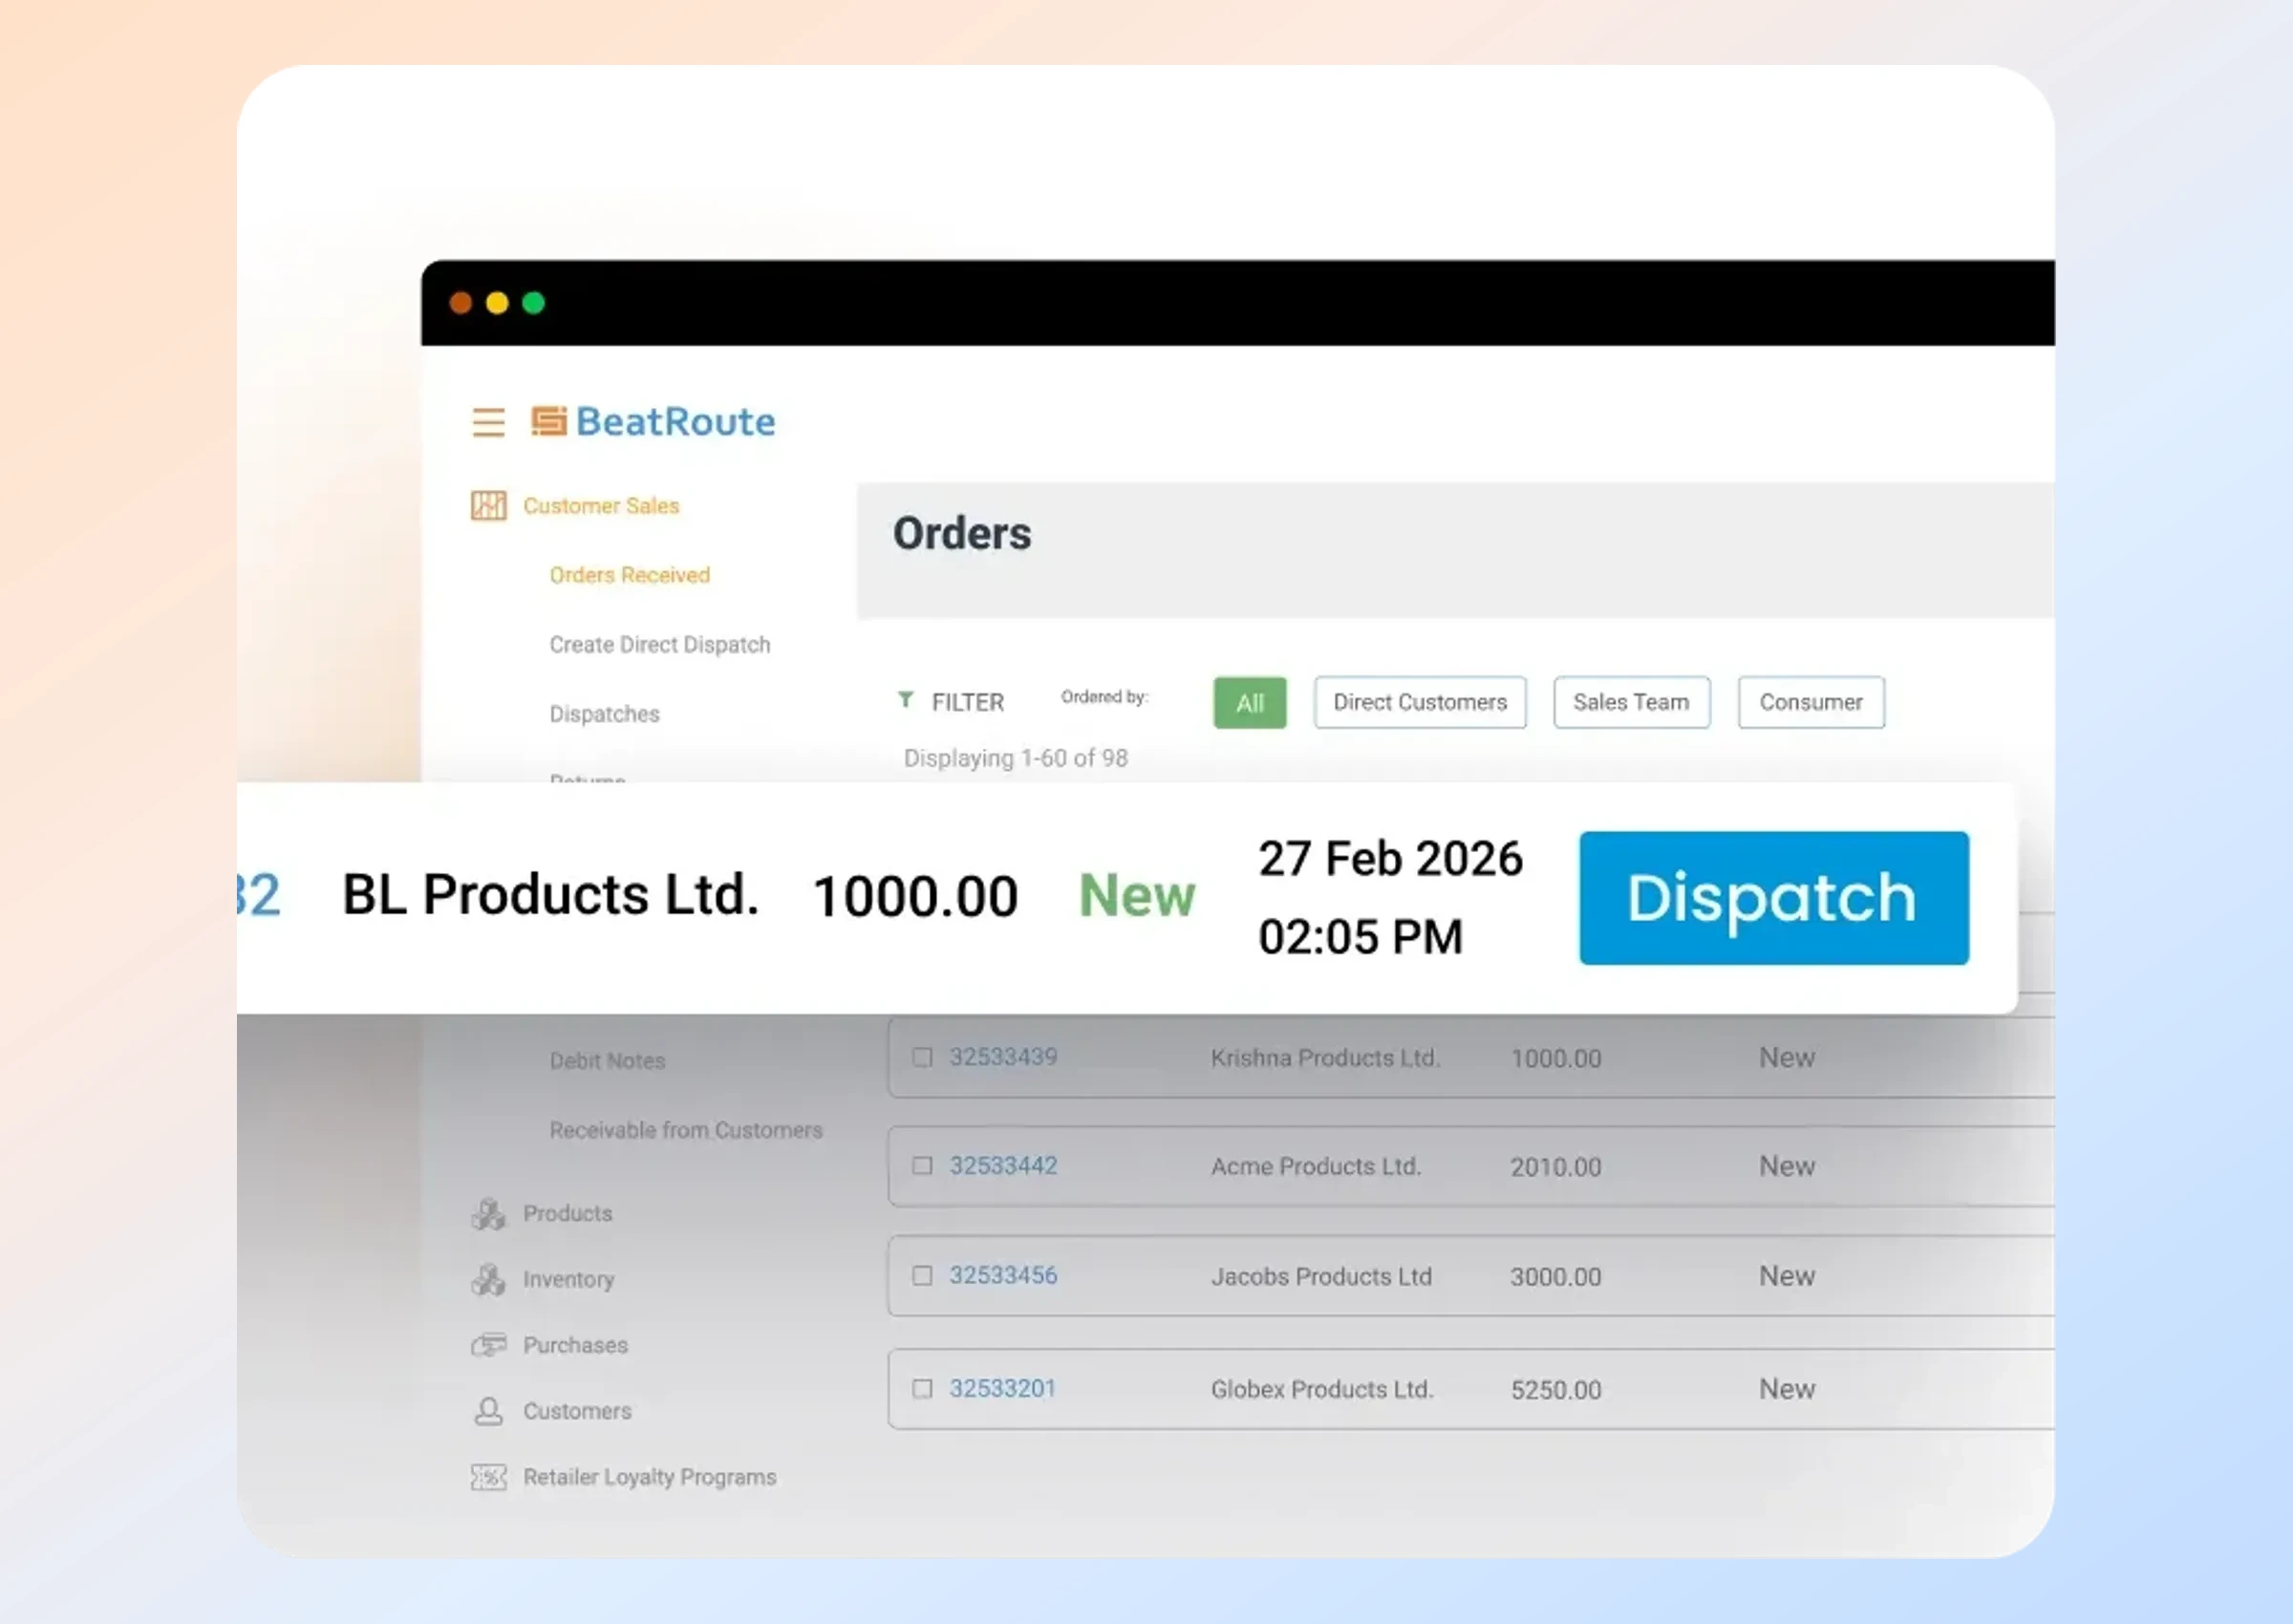
Task: Filter by Direct Customers
Action: pos(1420,703)
